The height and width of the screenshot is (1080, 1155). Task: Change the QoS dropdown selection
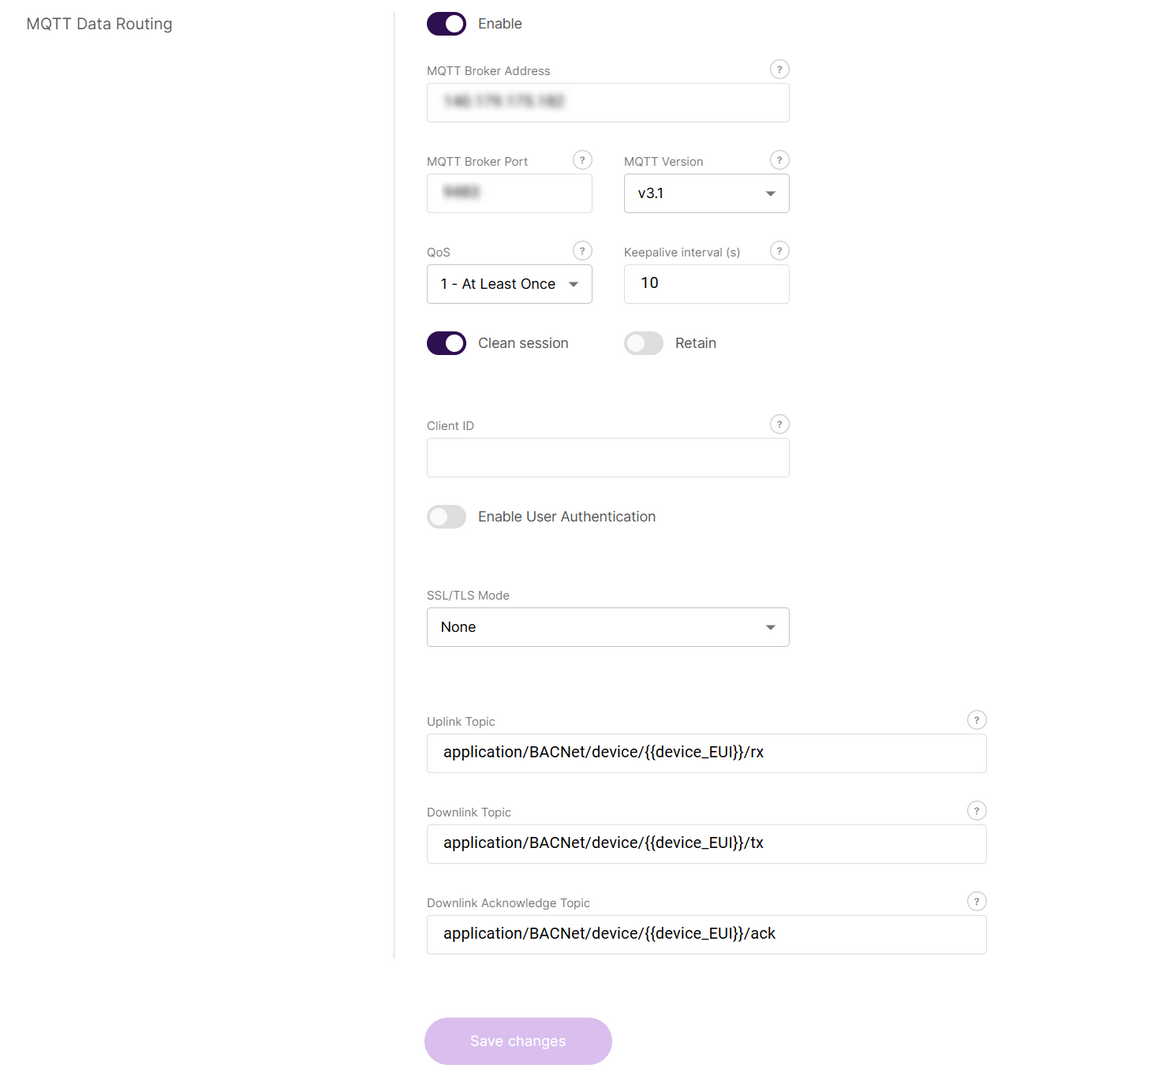(x=509, y=284)
